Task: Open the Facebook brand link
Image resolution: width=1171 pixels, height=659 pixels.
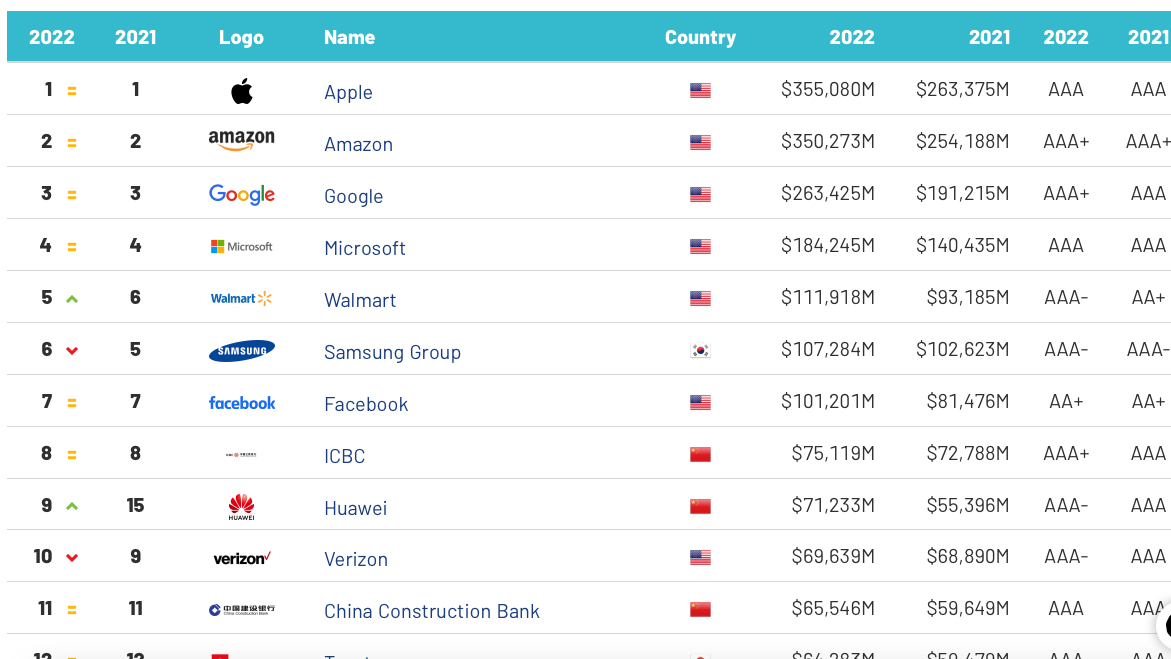Action: pyautogui.click(x=366, y=404)
